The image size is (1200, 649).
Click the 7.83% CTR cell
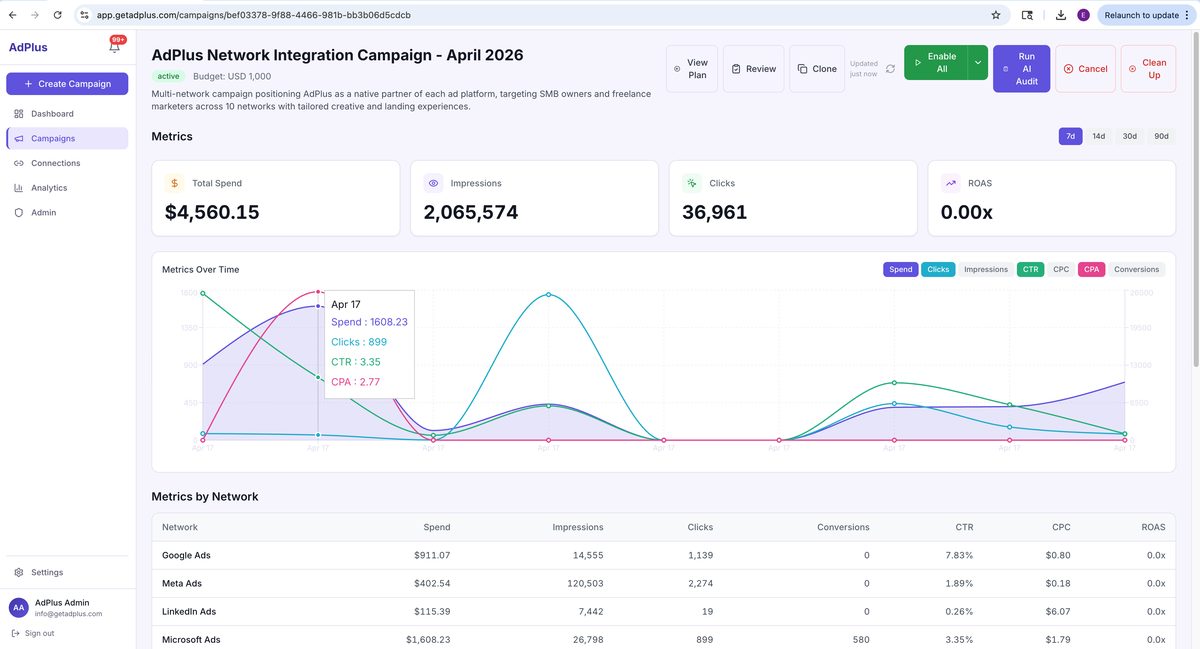coord(958,555)
